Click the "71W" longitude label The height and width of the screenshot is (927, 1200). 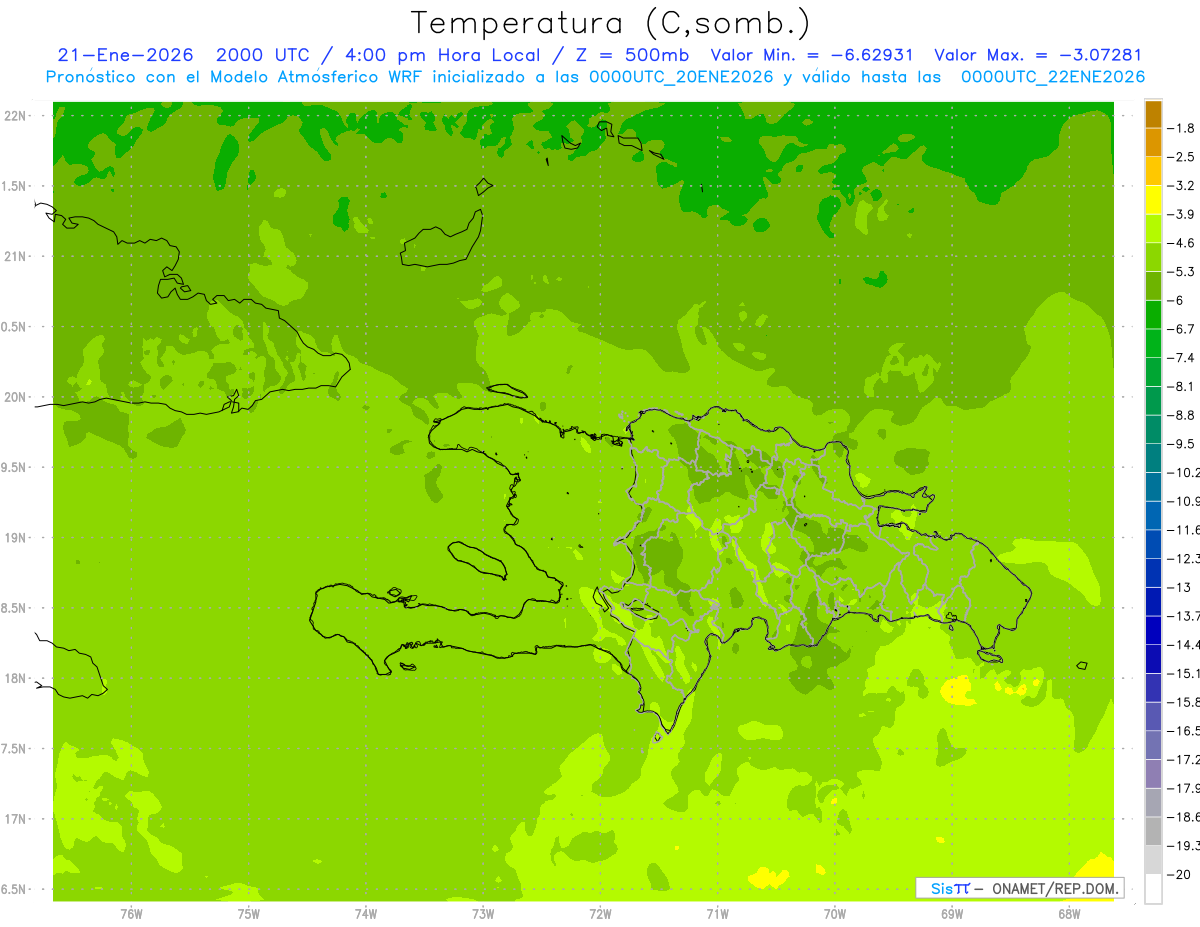(717, 913)
